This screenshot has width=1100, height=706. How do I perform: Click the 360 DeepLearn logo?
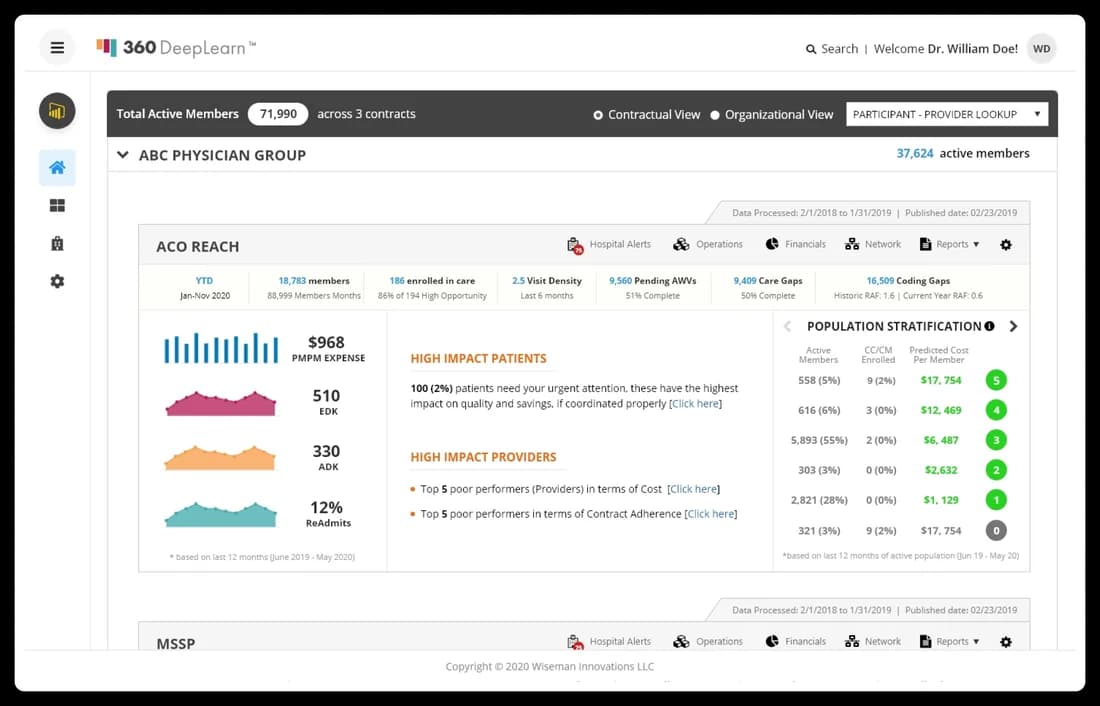pos(176,48)
